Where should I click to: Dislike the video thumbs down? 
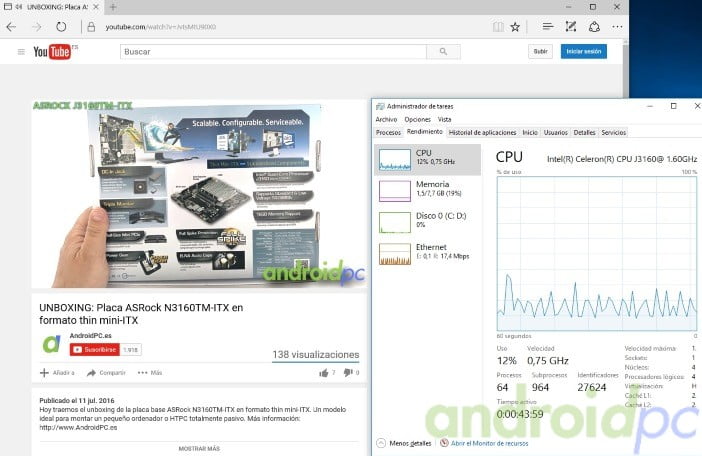point(348,372)
